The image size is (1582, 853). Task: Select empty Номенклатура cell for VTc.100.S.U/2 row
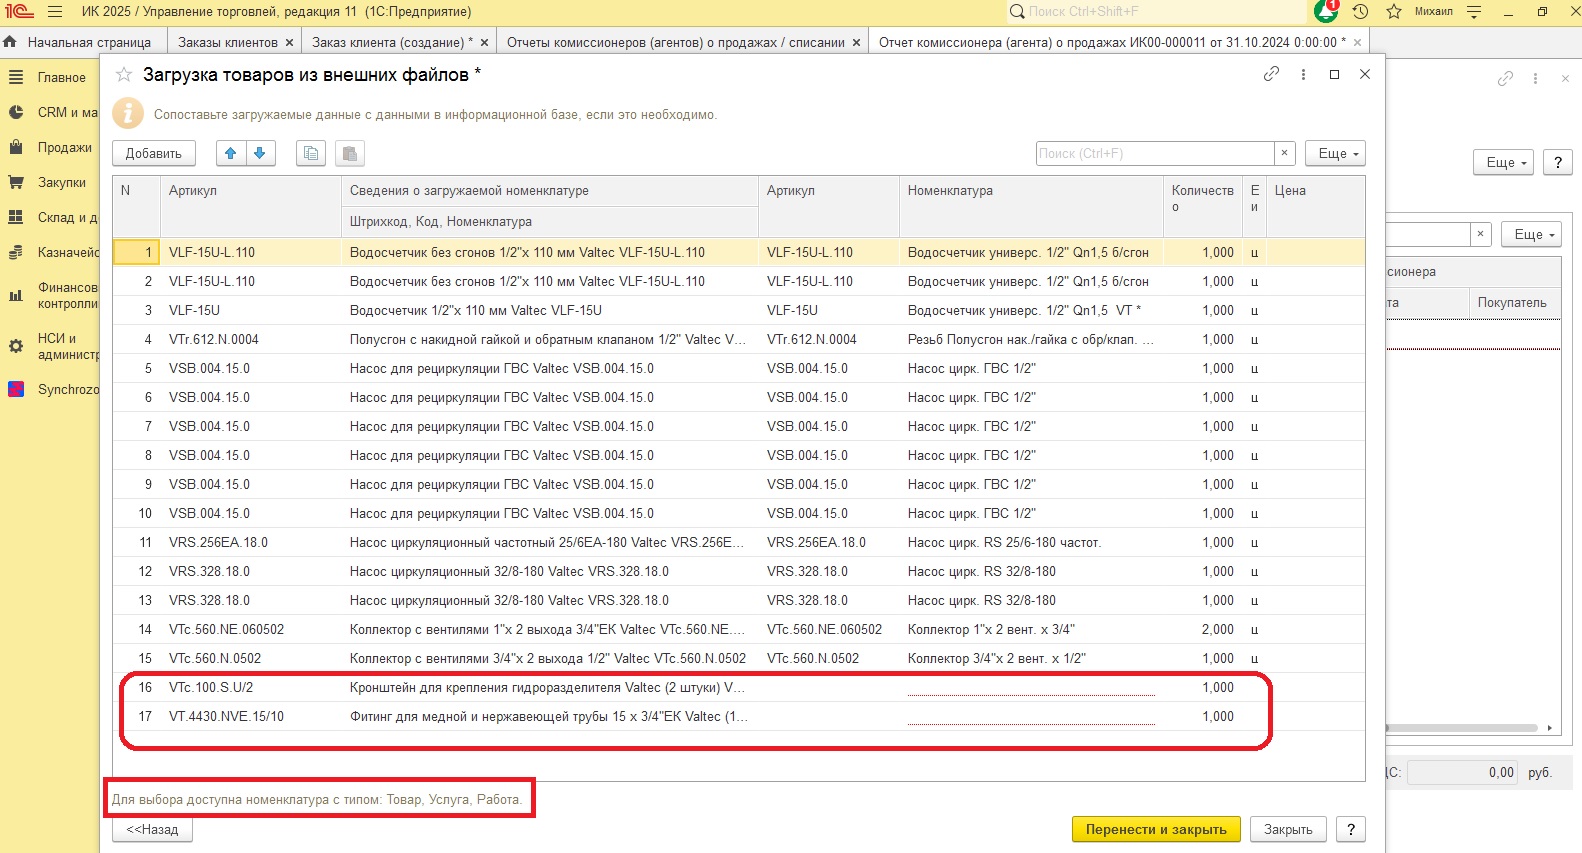pyautogui.click(x=1030, y=687)
